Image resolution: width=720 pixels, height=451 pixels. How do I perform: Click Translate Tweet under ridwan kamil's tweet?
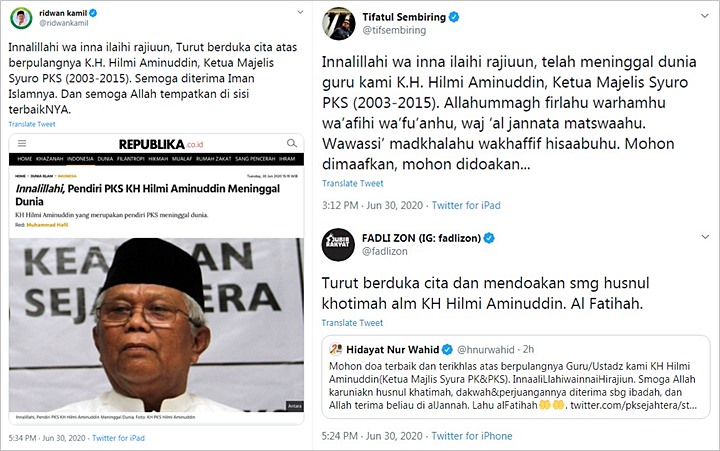pyautogui.click(x=32, y=124)
